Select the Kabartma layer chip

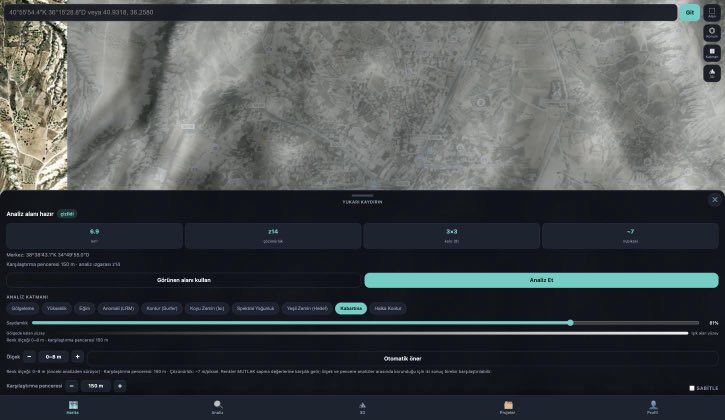click(x=351, y=309)
